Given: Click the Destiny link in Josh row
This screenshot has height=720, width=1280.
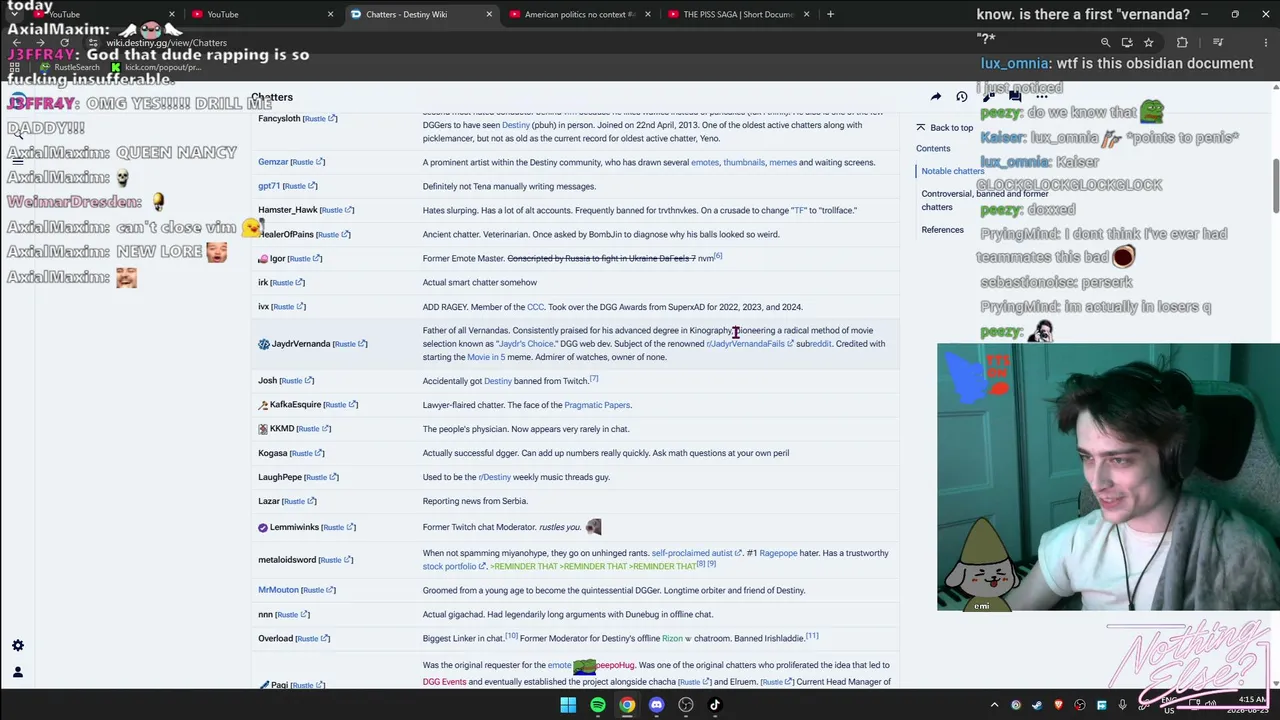Looking at the screenshot, I should tap(497, 381).
